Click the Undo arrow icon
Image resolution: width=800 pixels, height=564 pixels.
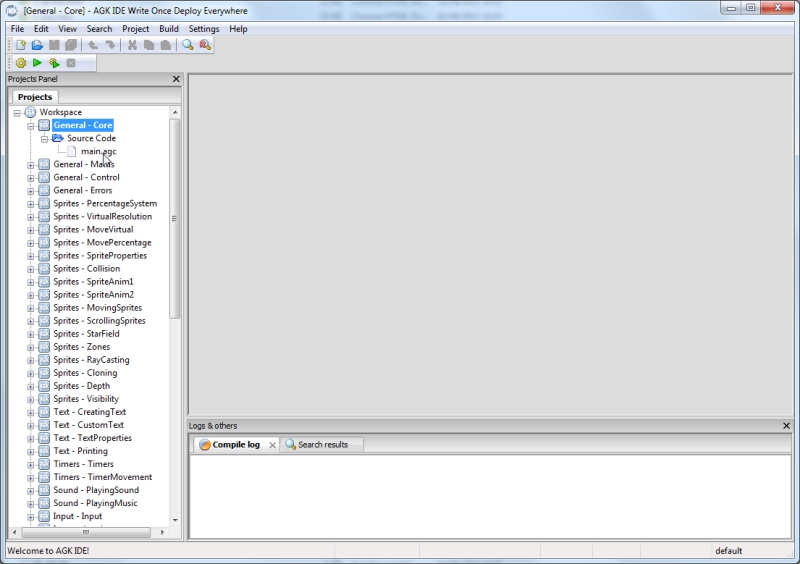pyautogui.click(x=93, y=45)
